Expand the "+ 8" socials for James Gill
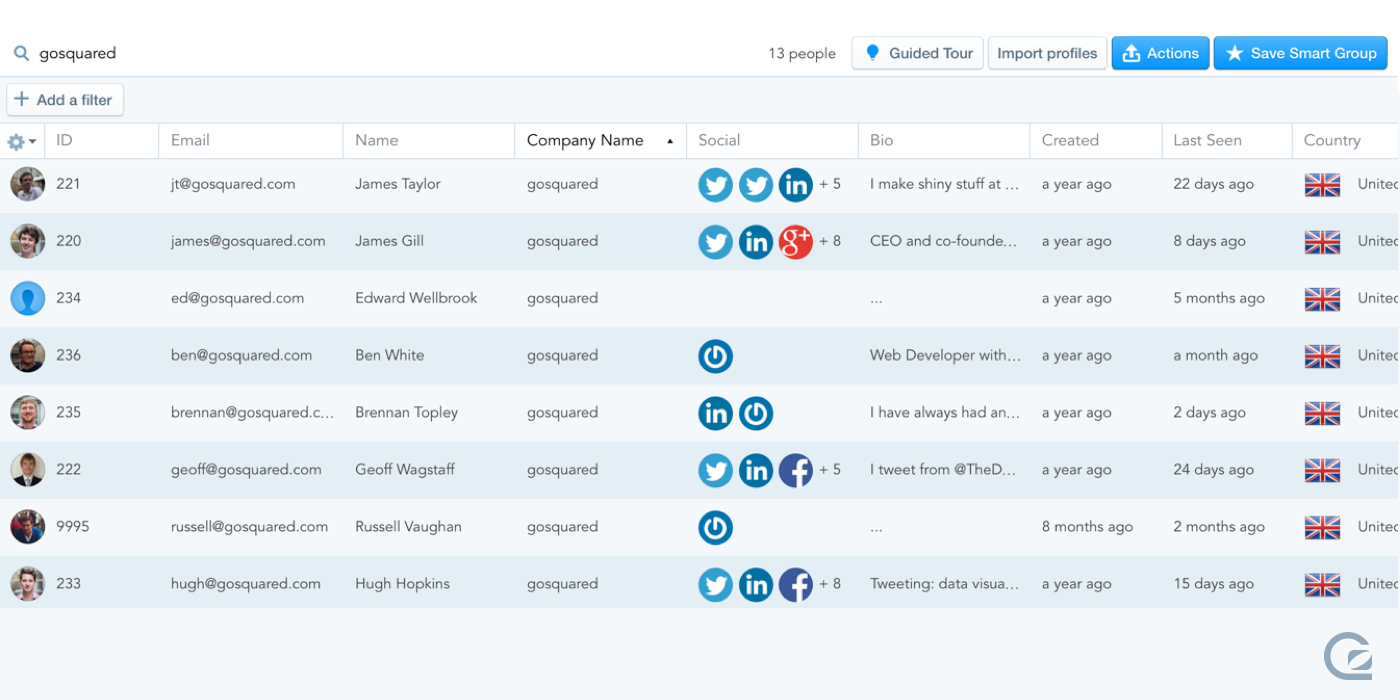Viewport: 1400px width, 700px height. point(830,241)
